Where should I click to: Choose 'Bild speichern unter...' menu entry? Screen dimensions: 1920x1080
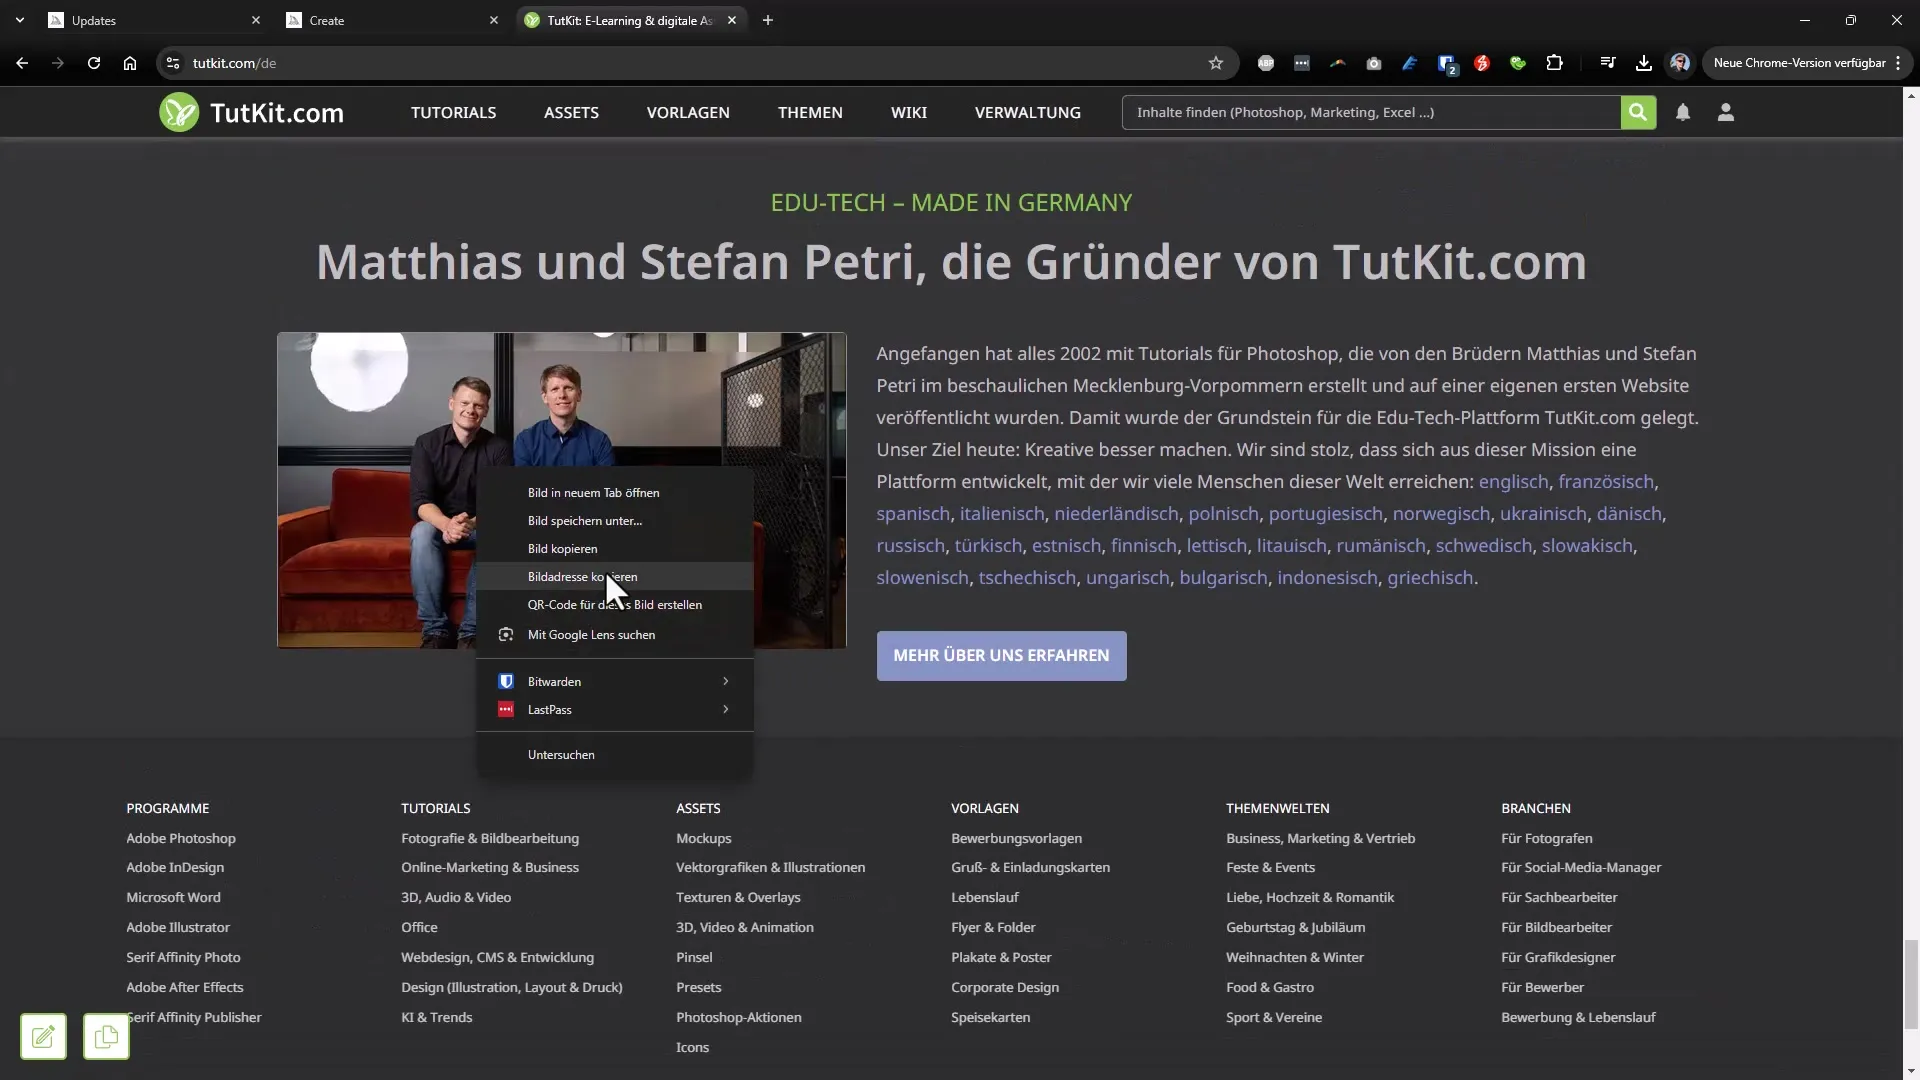(x=615, y=521)
